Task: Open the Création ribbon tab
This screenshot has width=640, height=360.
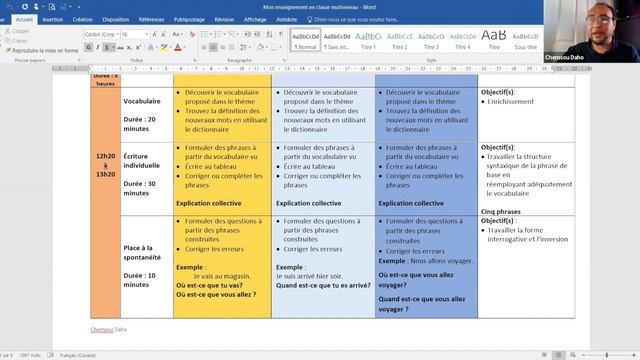Action: click(82, 20)
